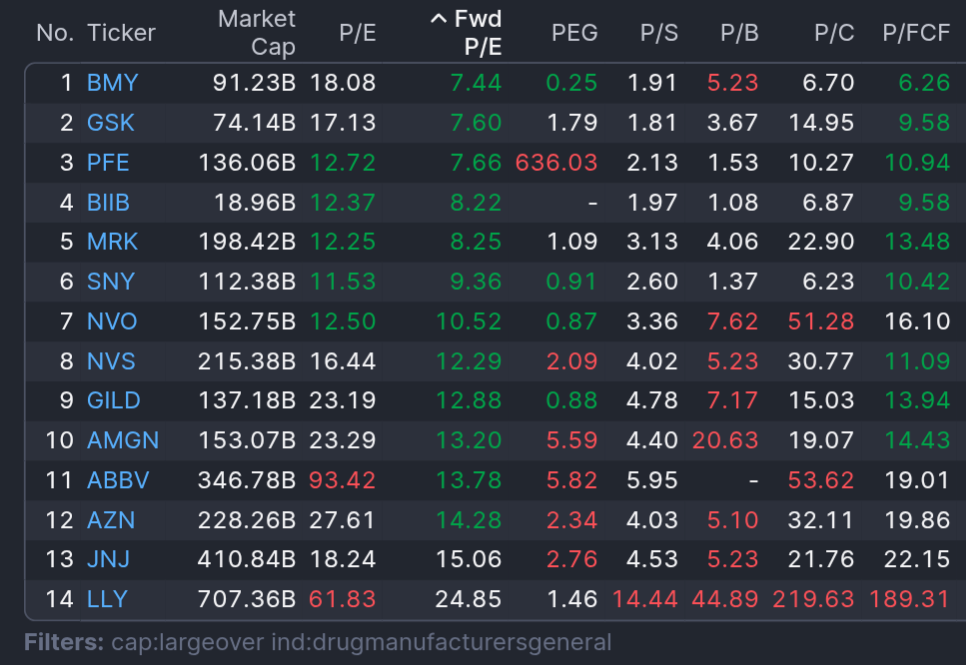Select BMY PEG value 0.25

(572, 83)
